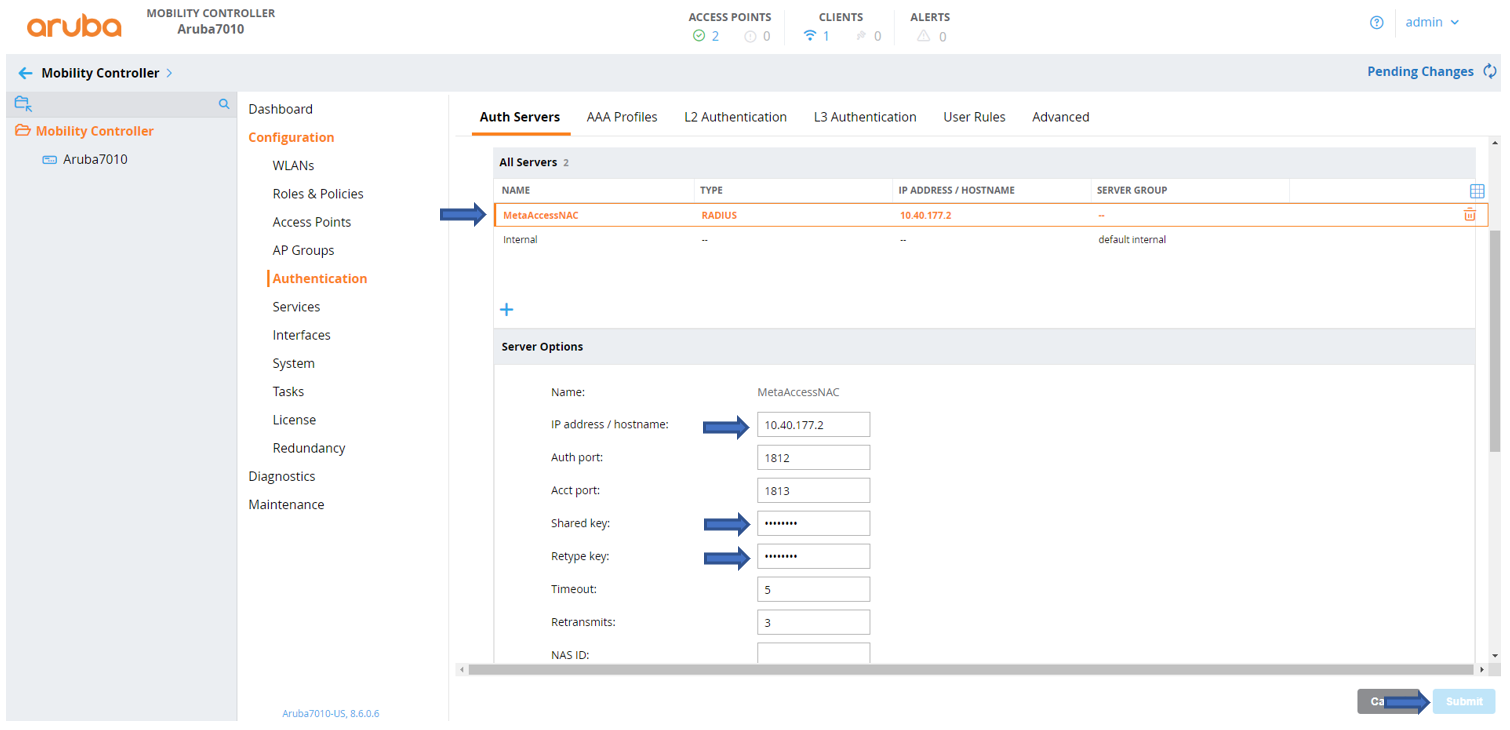1510x730 pixels.
Task: Click the Alerts count indicator
Action: pos(931,36)
